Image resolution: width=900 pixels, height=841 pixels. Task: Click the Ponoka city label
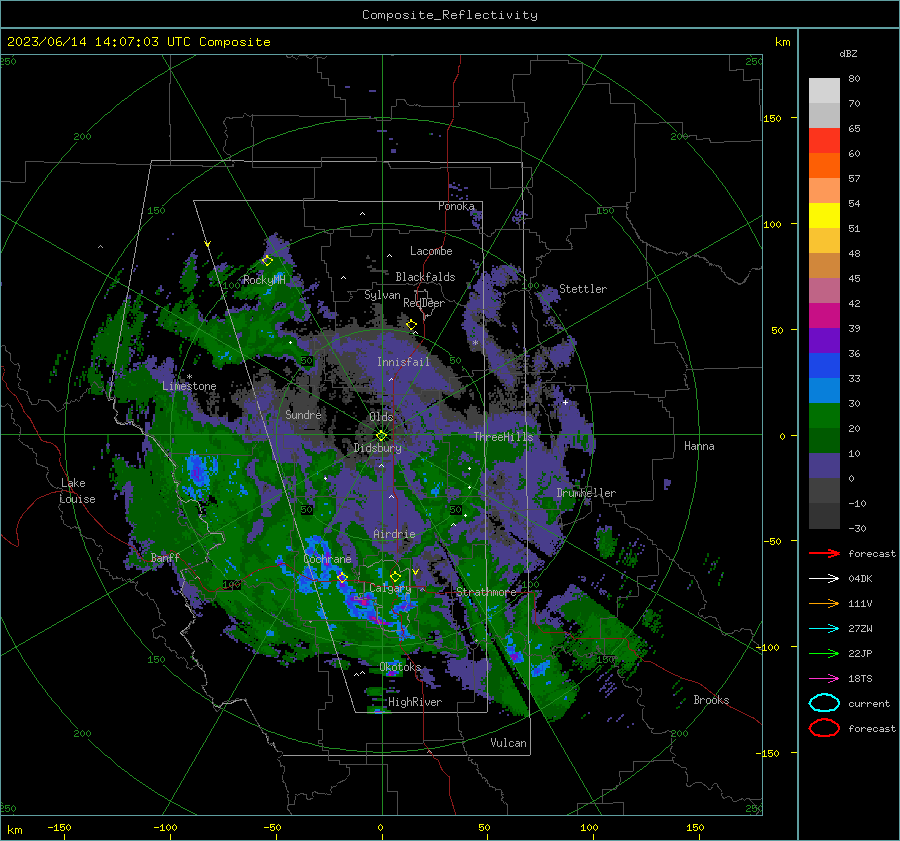[x=456, y=206]
